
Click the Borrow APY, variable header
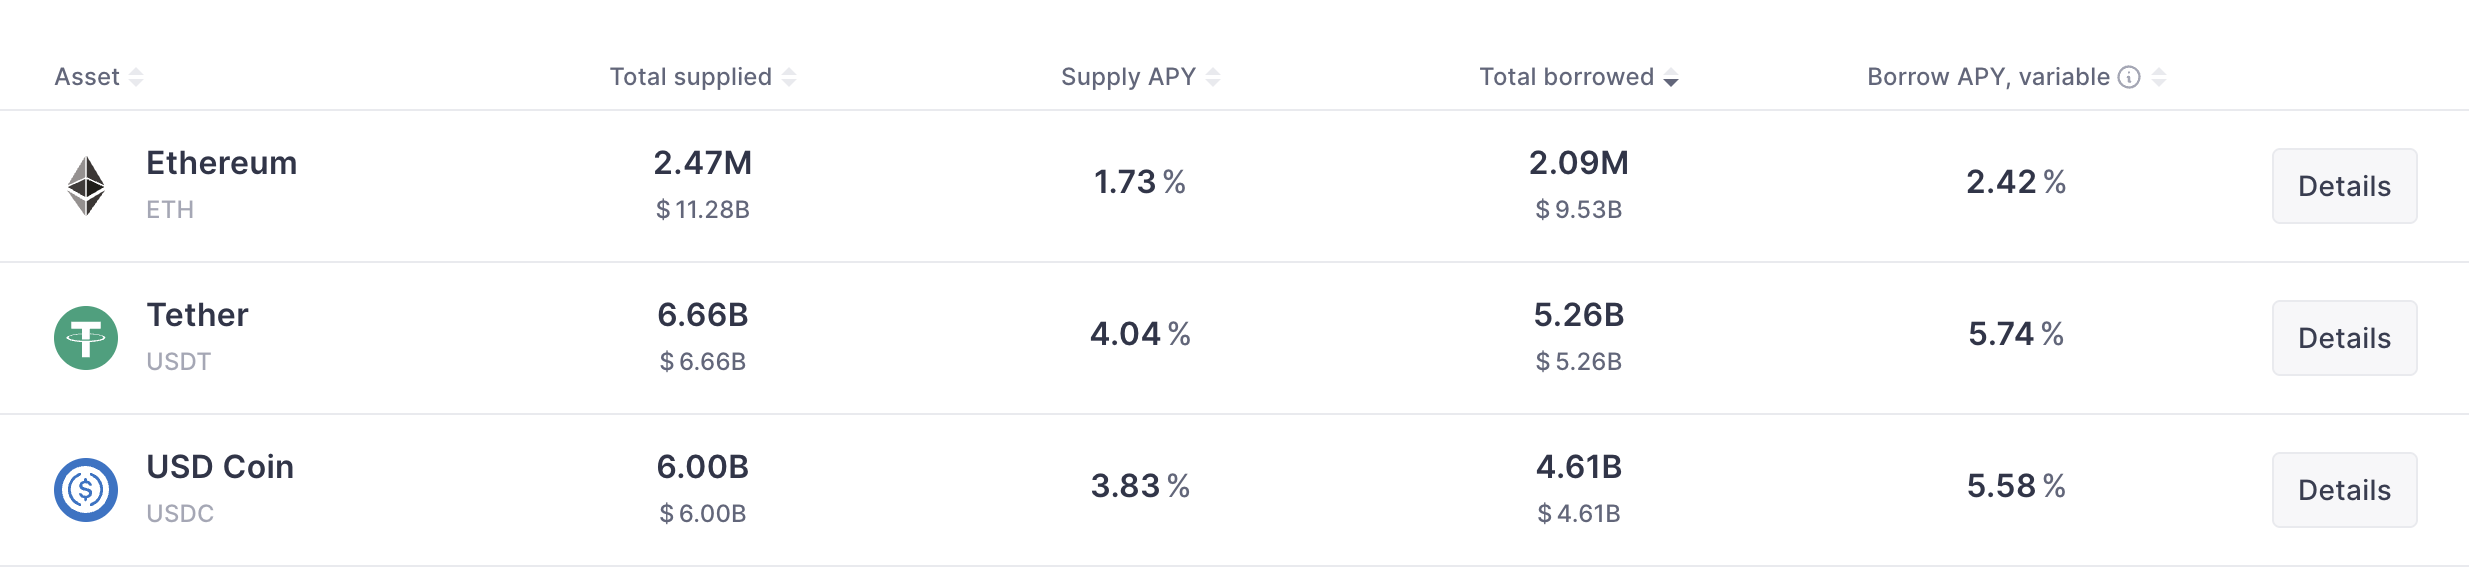tap(1988, 77)
